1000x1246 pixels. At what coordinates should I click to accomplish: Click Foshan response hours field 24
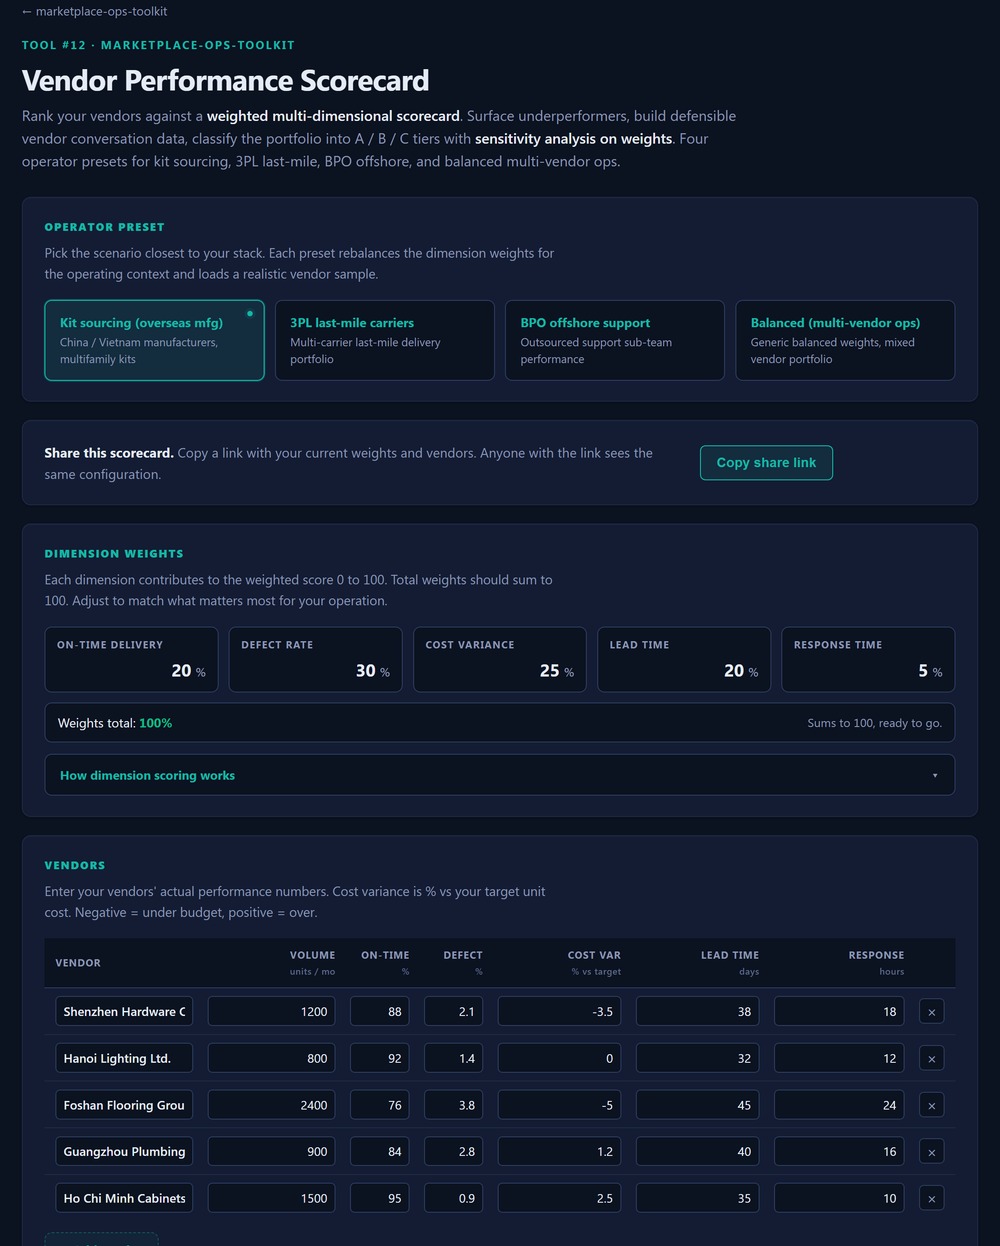839,1105
